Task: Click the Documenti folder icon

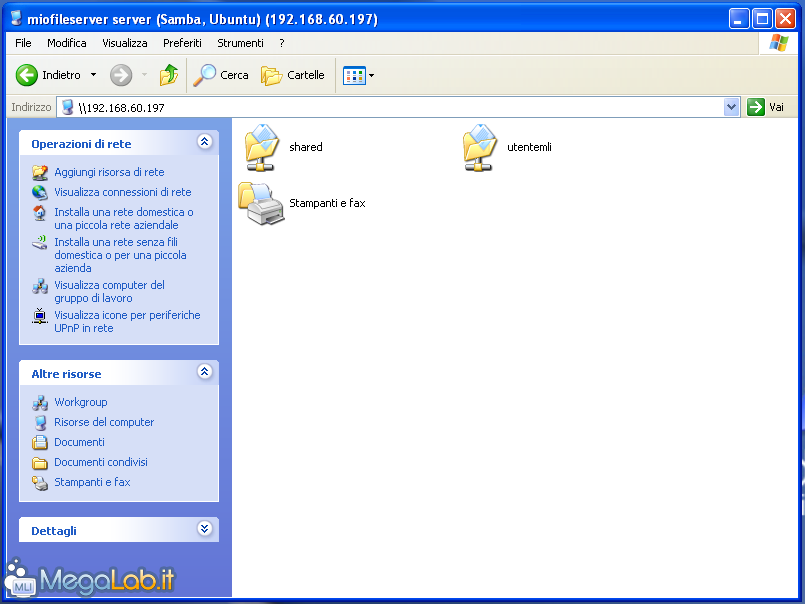Action: [x=40, y=442]
